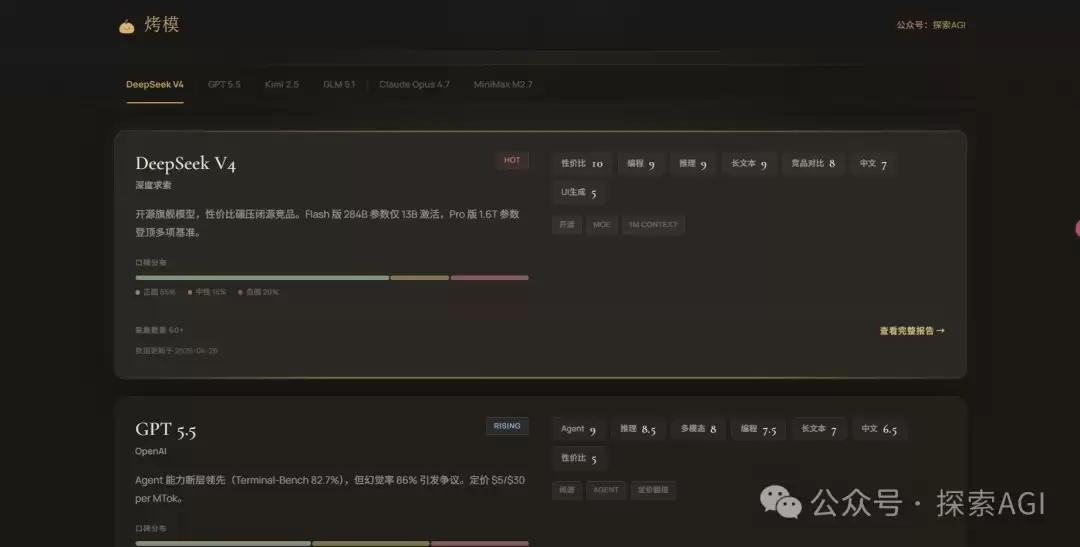This screenshot has width=1080, height=547.
Task: Switch to the MiniMax M2.7 tab
Action: click(x=503, y=85)
